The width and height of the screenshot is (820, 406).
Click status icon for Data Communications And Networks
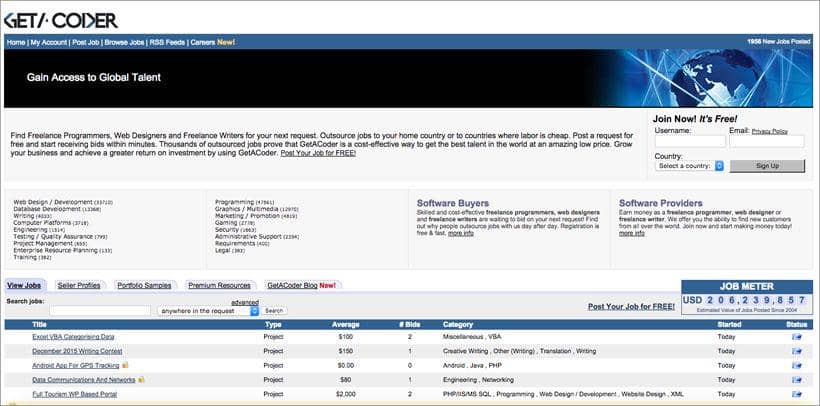pyautogui.click(x=796, y=380)
